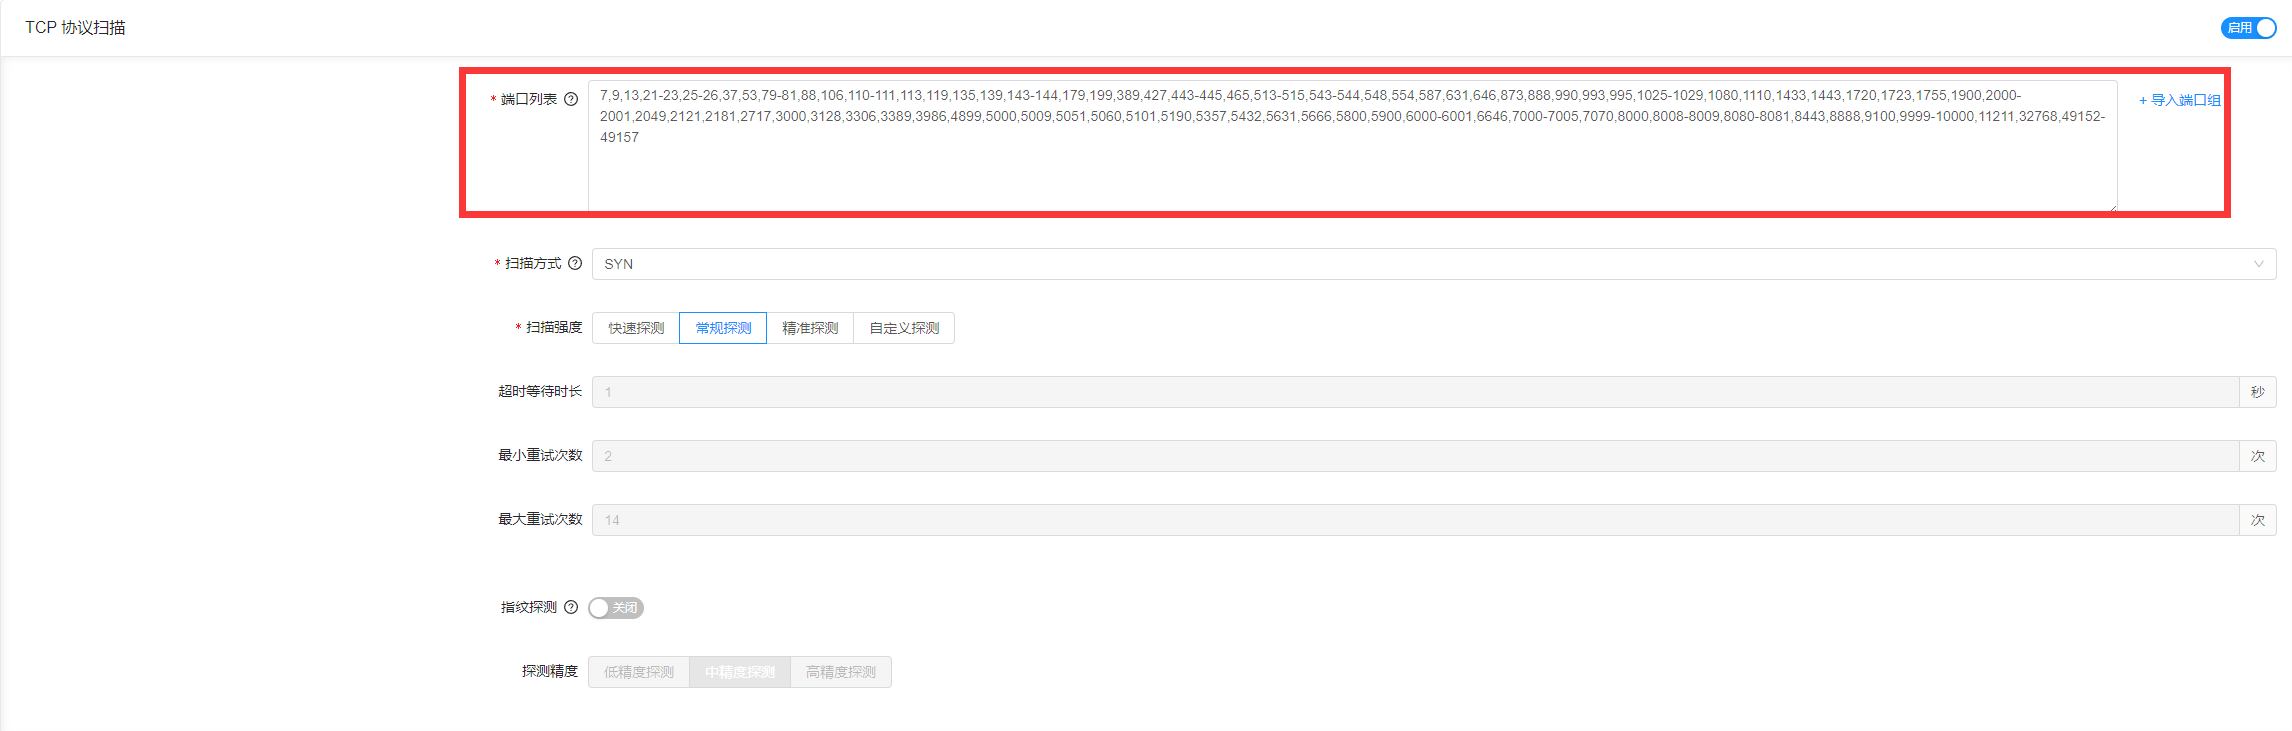The width and height of the screenshot is (2292, 731).
Task: Select 常规探测 scan intensity
Action: pos(723,328)
